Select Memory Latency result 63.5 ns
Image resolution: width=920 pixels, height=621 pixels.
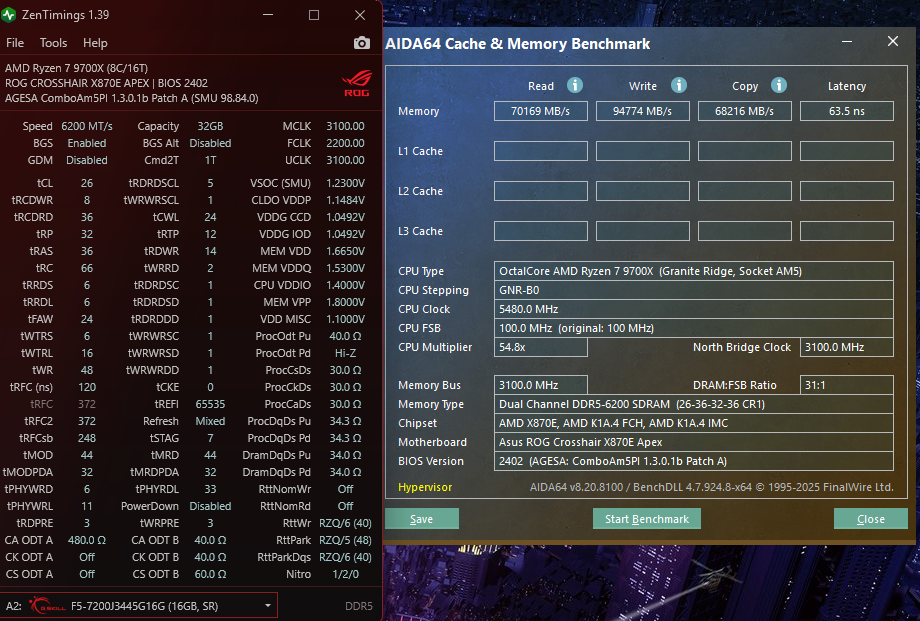tap(847, 111)
